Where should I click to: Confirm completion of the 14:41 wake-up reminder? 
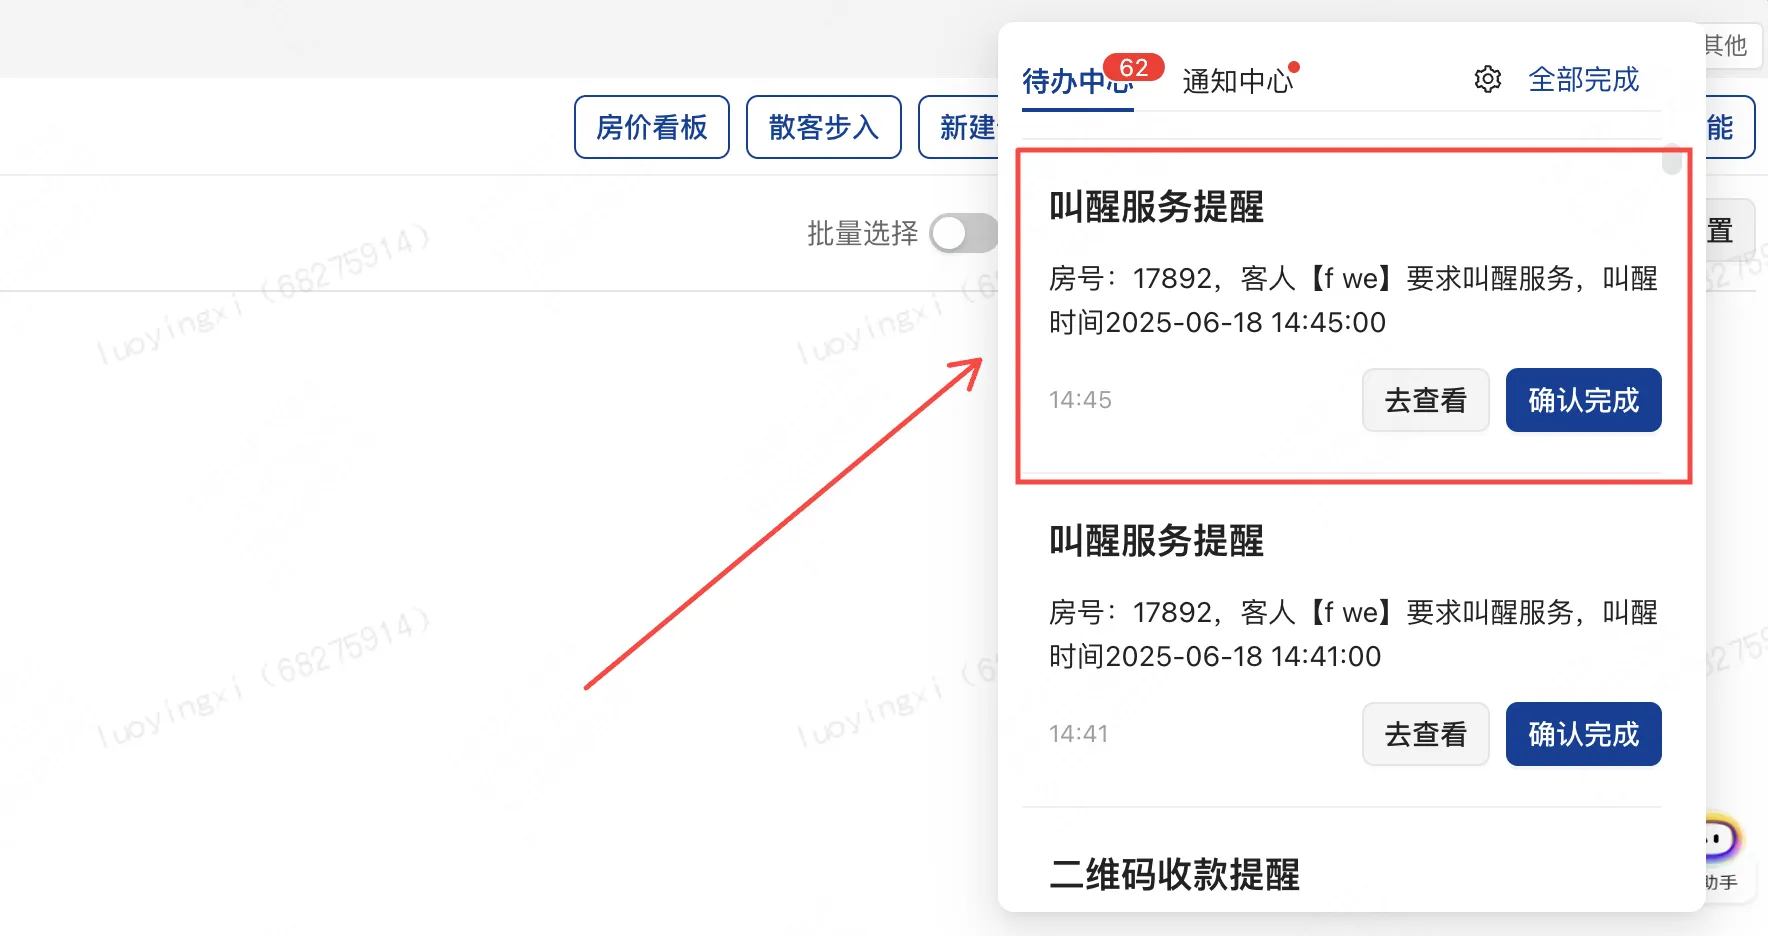(1584, 734)
